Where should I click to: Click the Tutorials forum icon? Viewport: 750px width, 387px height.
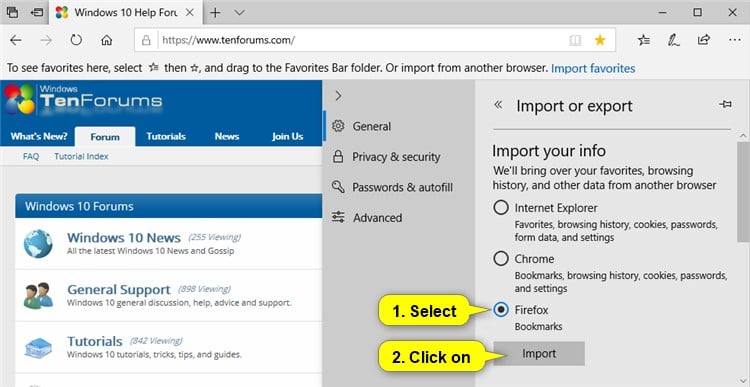point(38,348)
